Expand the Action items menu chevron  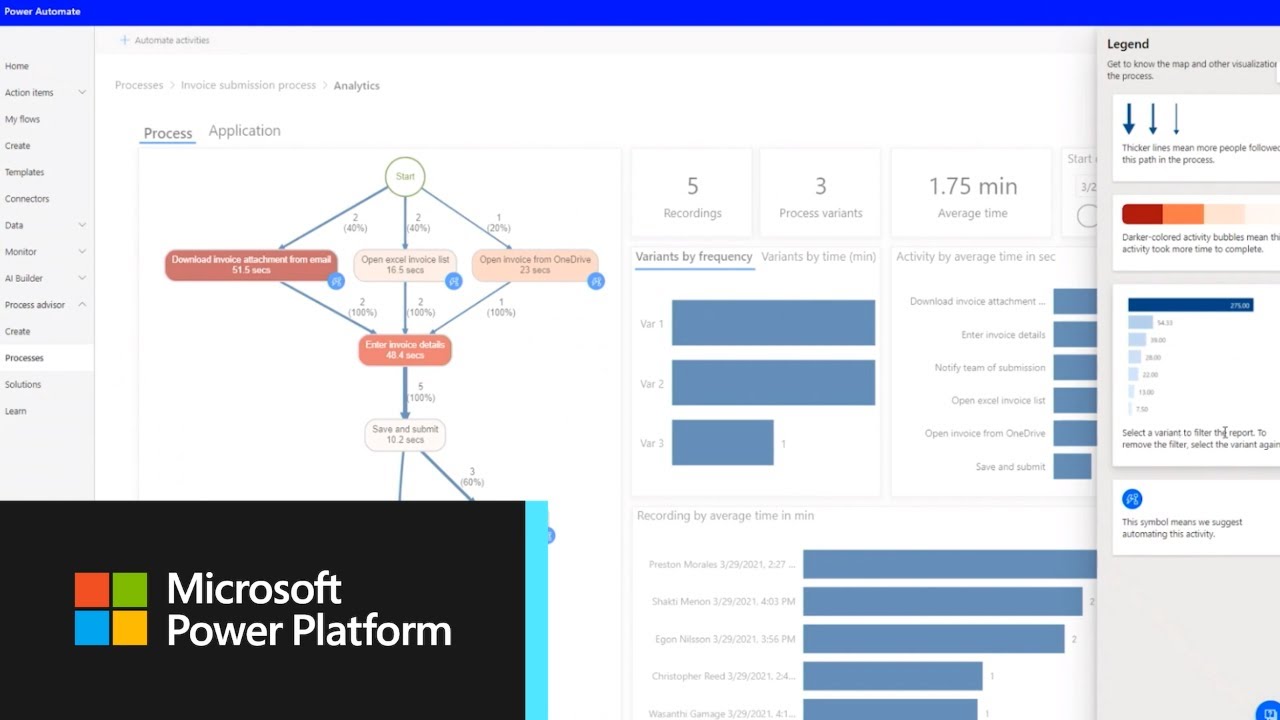(82, 93)
